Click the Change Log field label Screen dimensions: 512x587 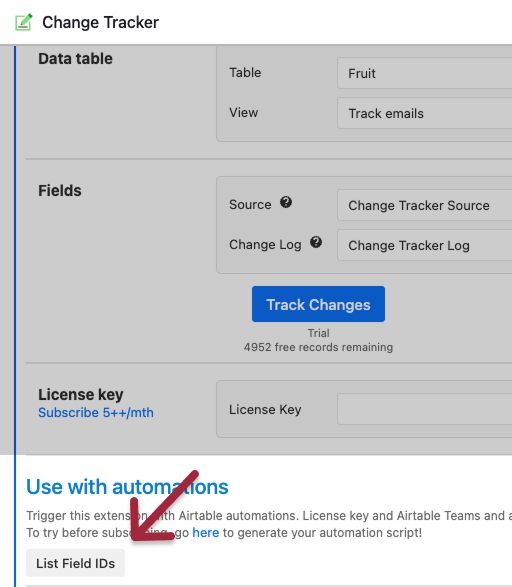265,244
